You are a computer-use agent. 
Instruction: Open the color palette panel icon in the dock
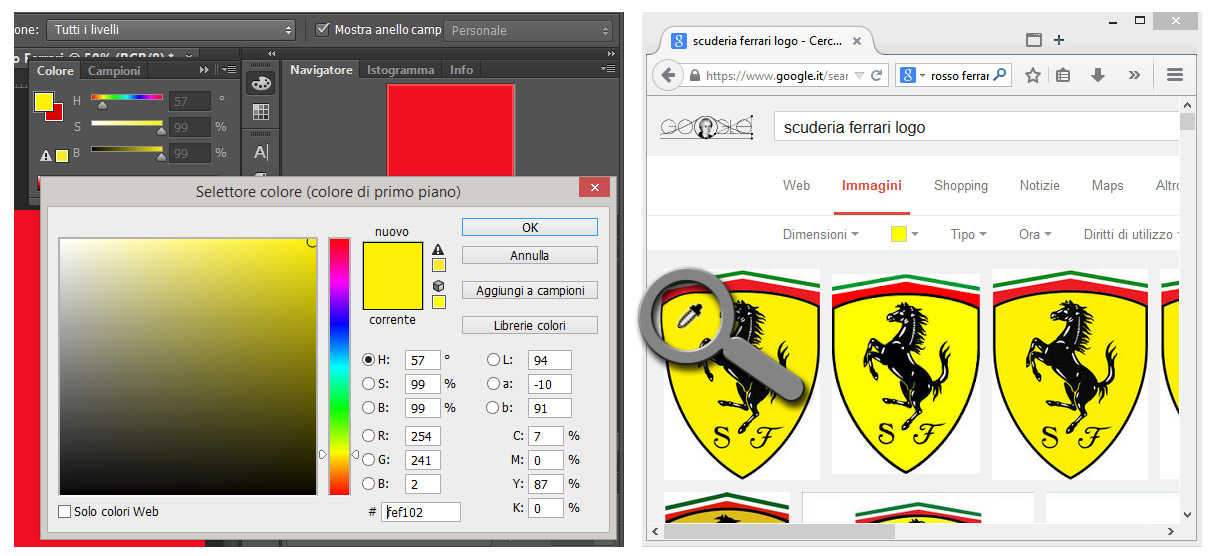click(260, 84)
